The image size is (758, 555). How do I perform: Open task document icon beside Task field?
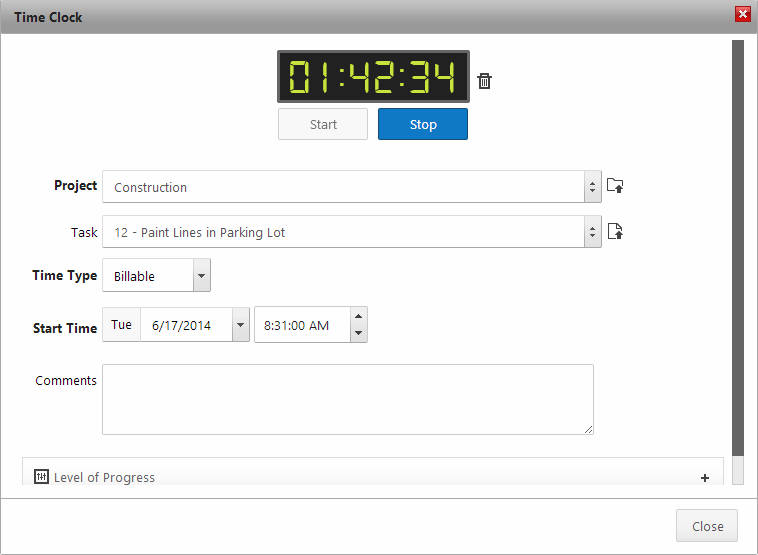click(615, 231)
